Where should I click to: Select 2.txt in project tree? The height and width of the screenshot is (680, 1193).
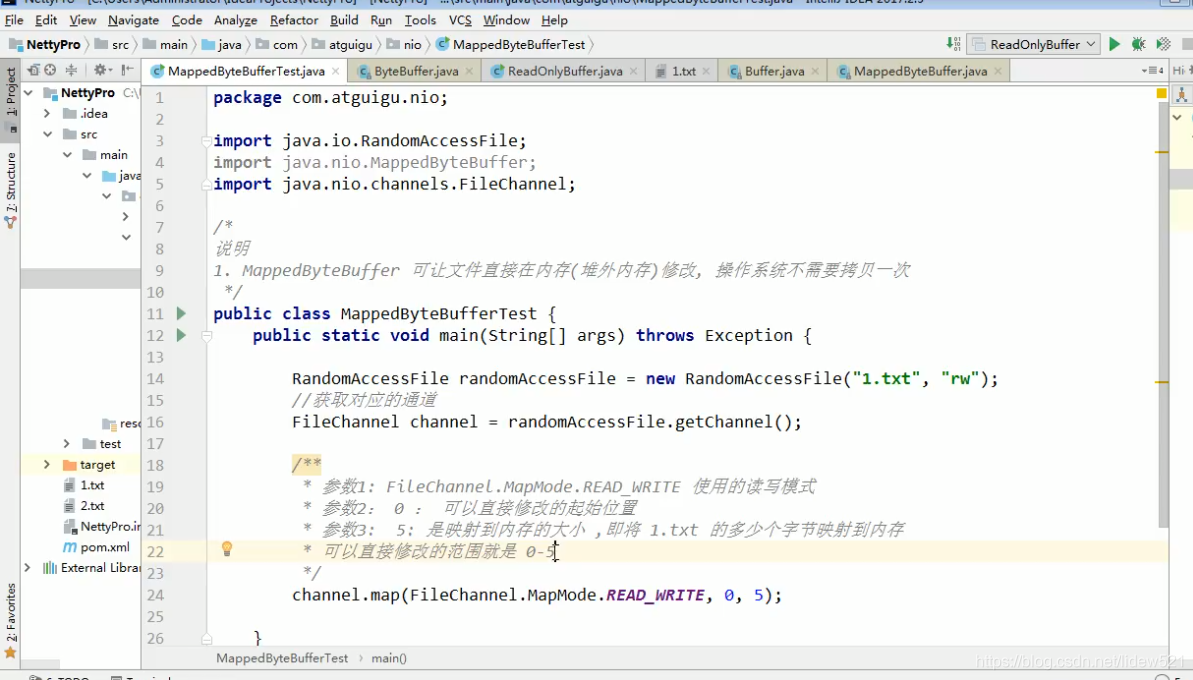point(92,506)
